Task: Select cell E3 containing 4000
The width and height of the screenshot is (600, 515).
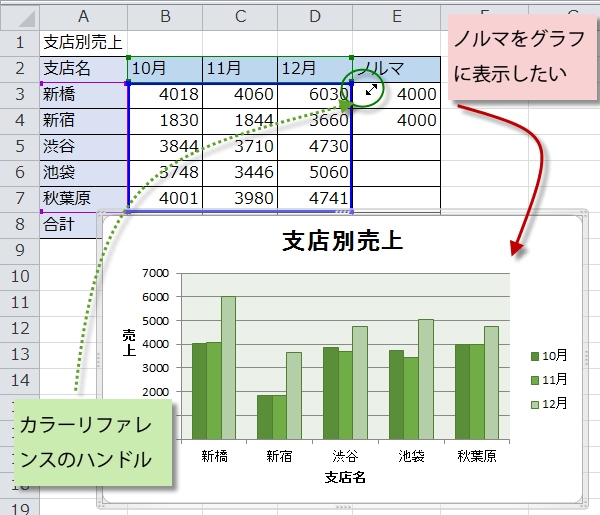Action: click(x=396, y=95)
